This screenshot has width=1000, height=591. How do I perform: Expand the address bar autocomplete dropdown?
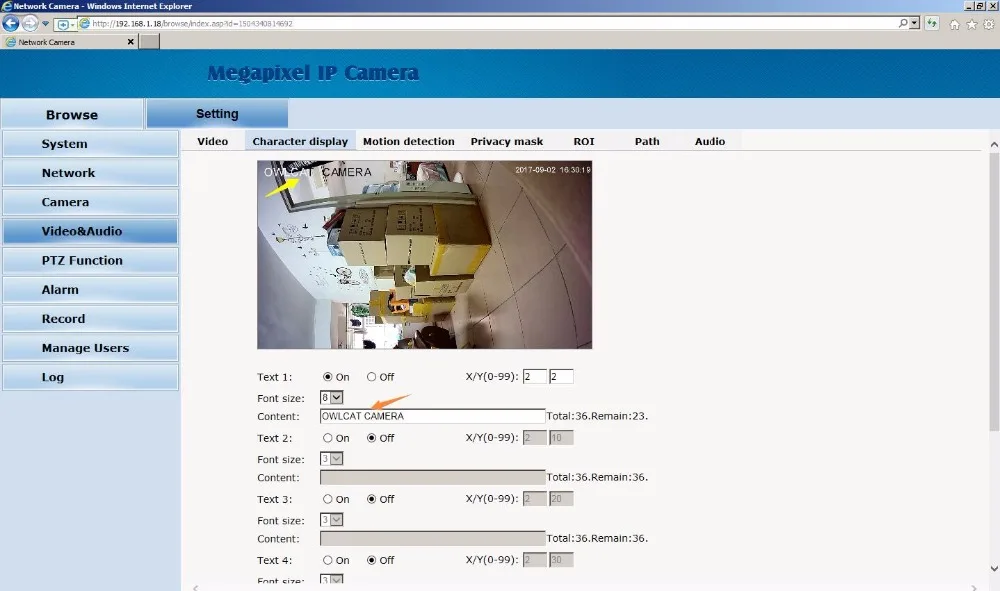tap(915, 24)
